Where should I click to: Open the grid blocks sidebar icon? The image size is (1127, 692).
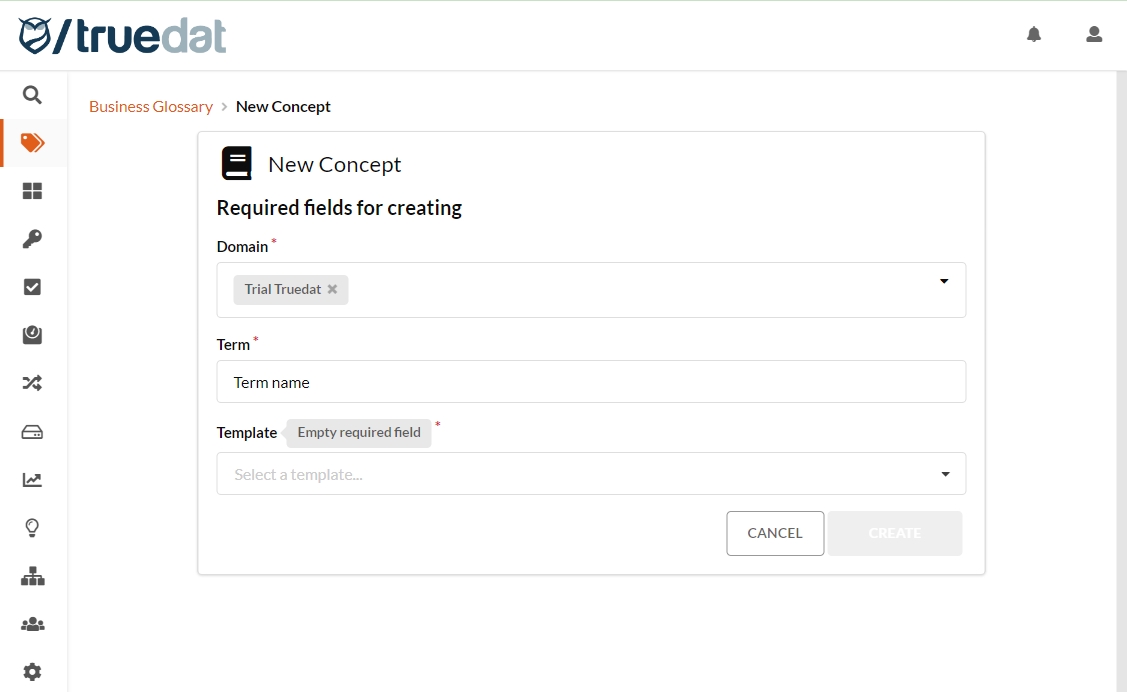(32, 191)
